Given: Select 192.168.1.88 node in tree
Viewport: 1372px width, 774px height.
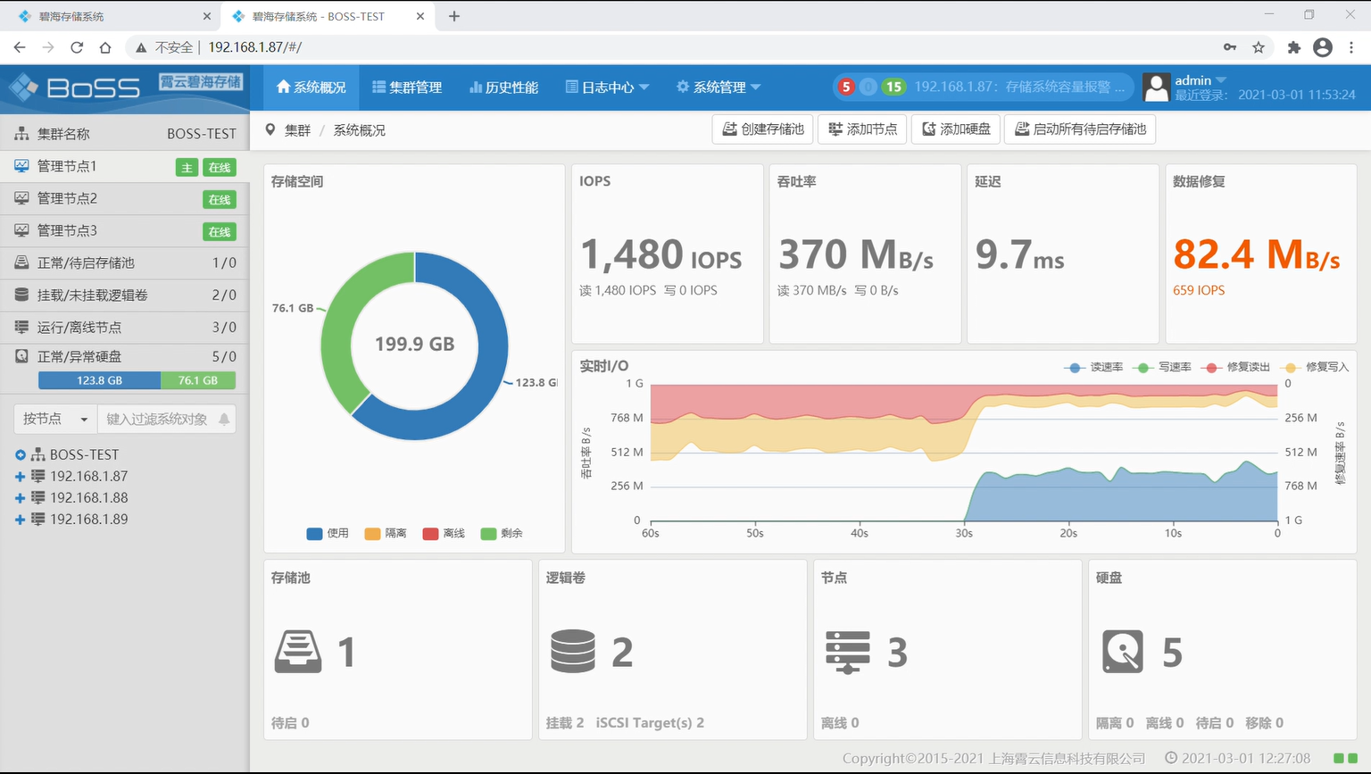Looking at the screenshot, I should (89, 498).
